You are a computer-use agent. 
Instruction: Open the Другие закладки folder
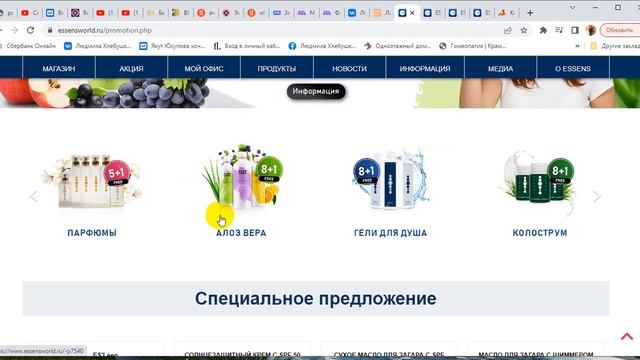coord(615,46)
